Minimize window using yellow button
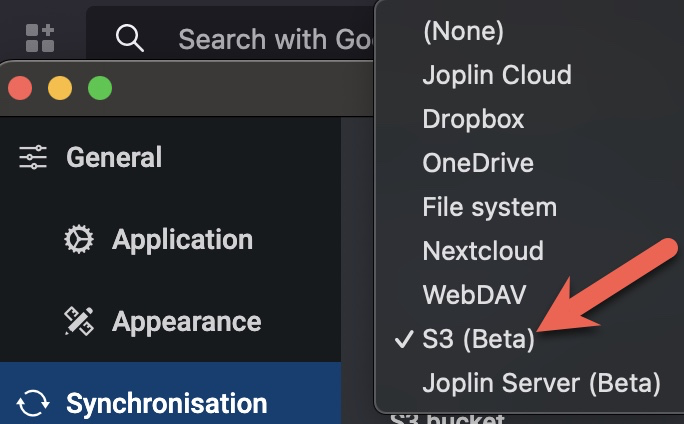The height and width of the screenshot is (424, 684). pyautogui.click(x=60, y=89)
